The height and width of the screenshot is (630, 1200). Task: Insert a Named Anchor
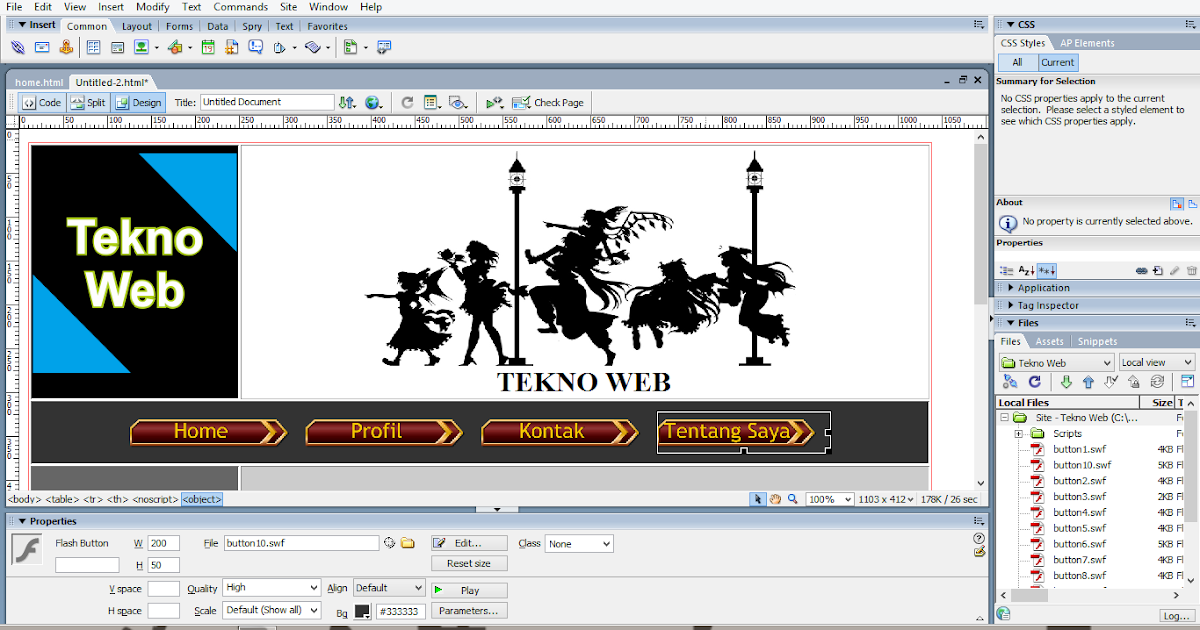66,47
